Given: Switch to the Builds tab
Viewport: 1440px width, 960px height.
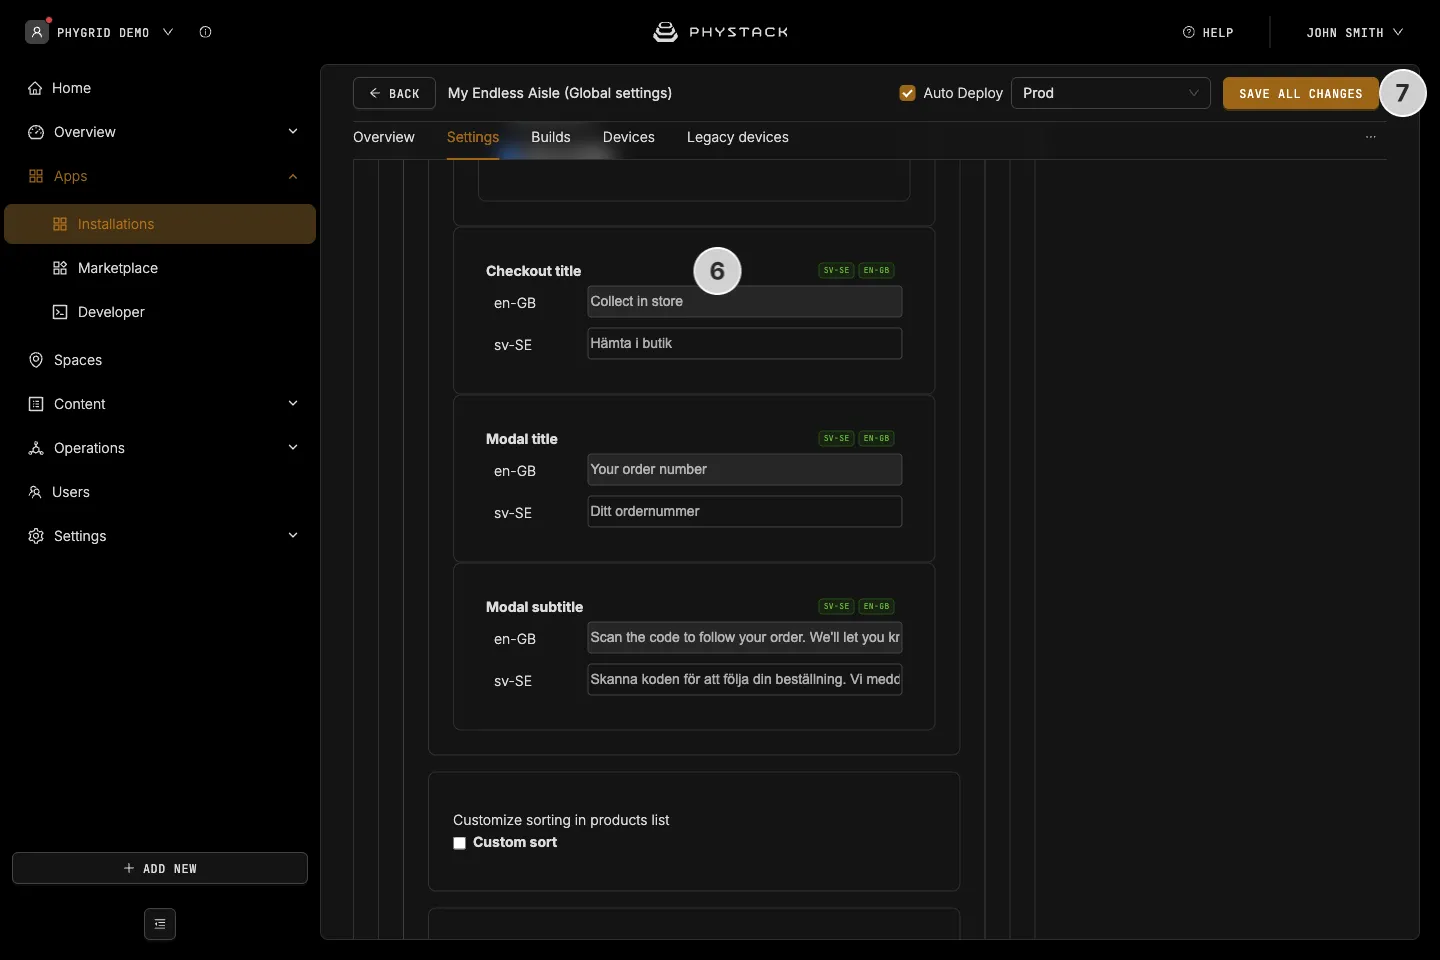Looking at the screenshot, I should coord(551,137).
